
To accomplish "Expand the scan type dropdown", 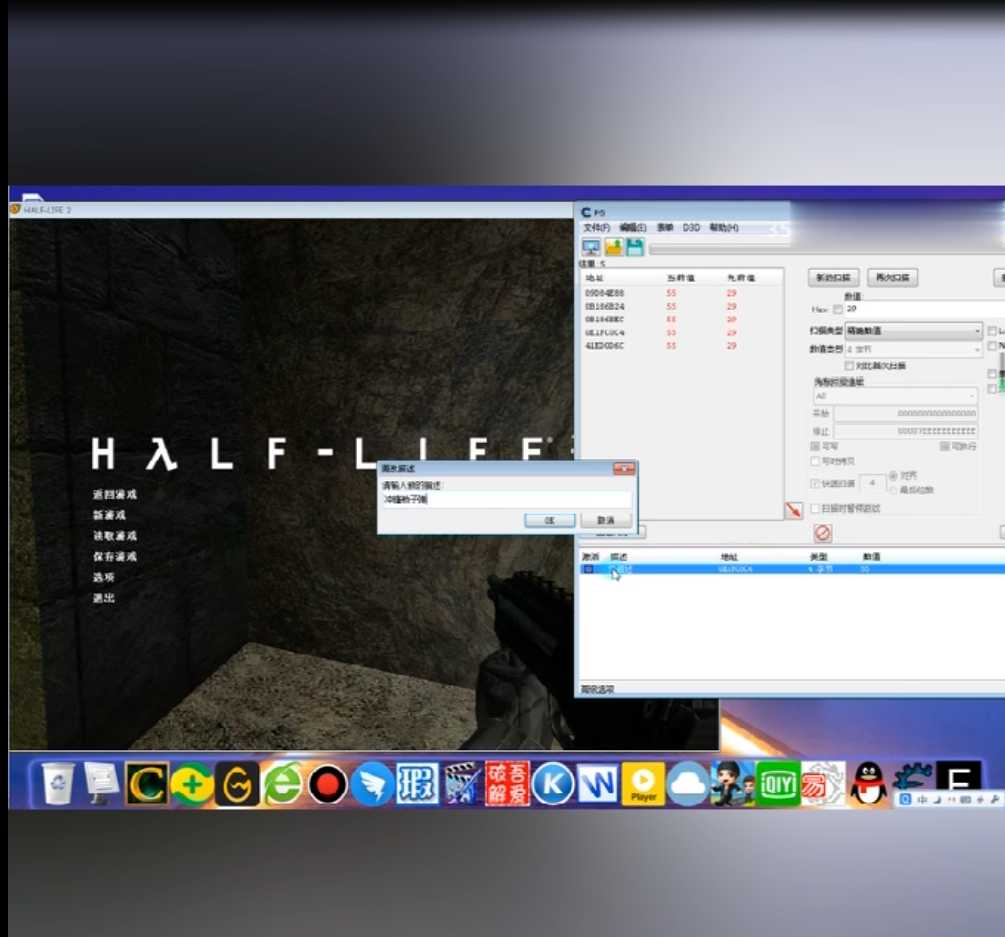I will point(913,331).
